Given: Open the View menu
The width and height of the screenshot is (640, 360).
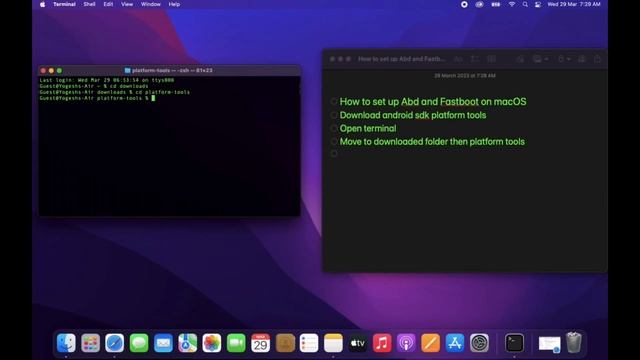Looking at the screenshot, I should 127,4.
